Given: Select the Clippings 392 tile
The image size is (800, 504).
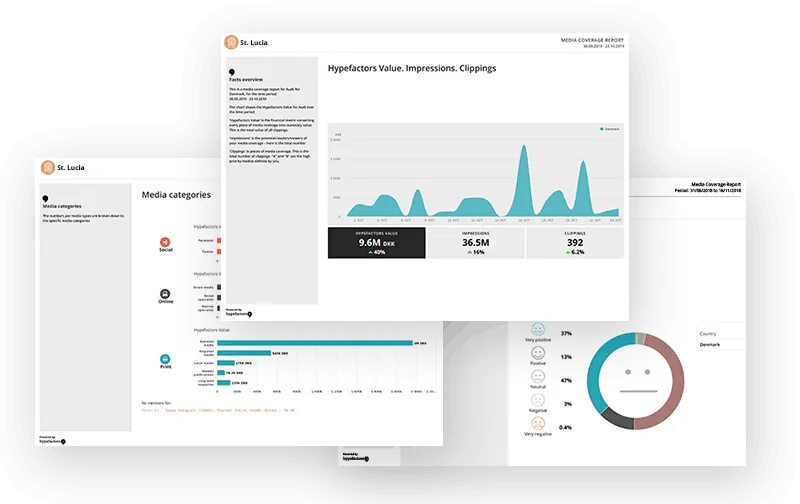Looking at the screenshot, I should 575,243.
